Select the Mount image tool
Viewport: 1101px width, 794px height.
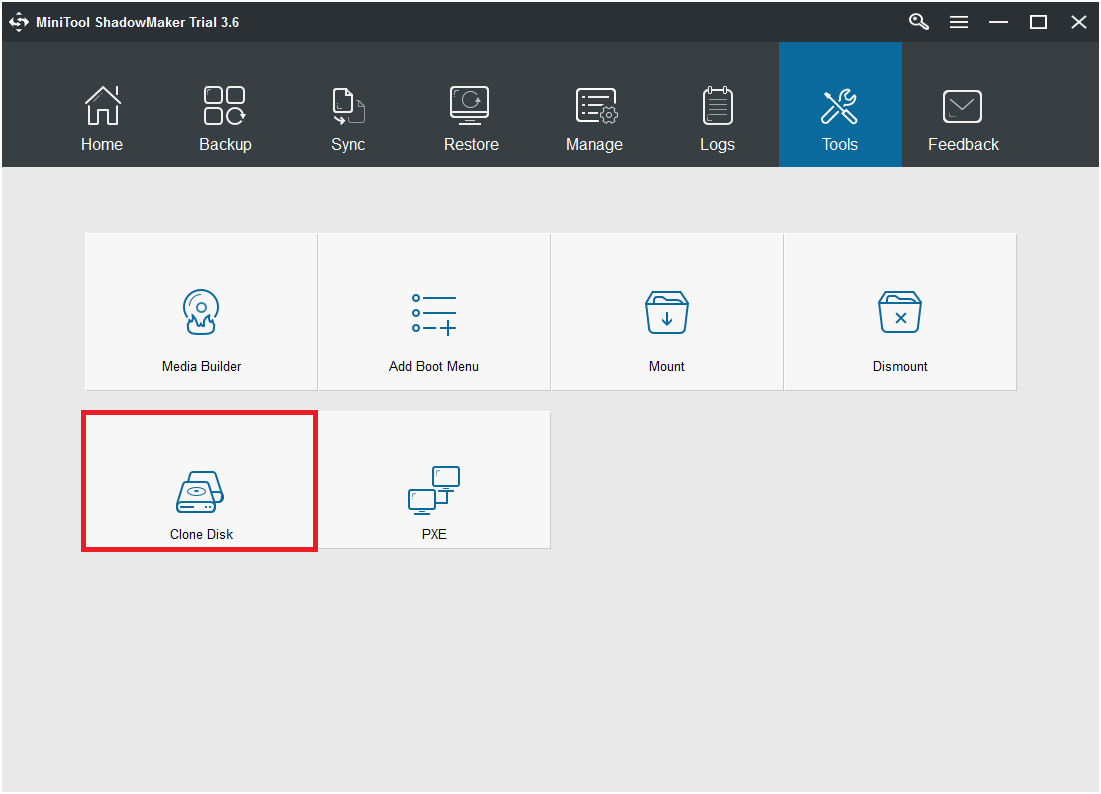click(667, 312)
